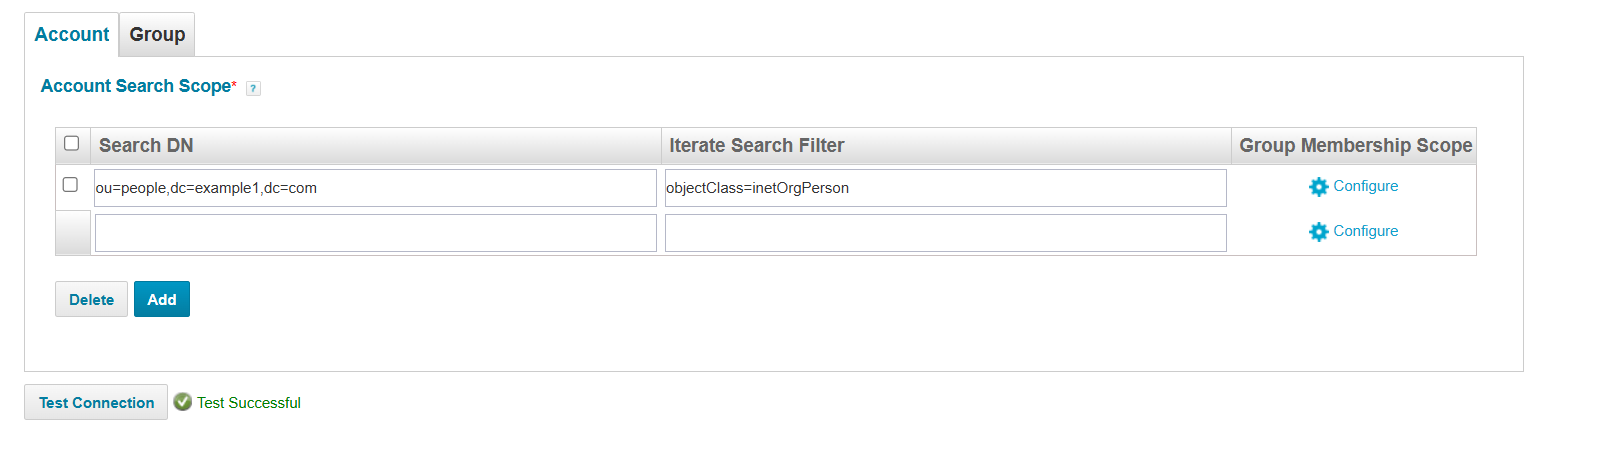Click the empty Iterate Search Filter field
The width and height of the screenshot is (1624, 449).
945,233
